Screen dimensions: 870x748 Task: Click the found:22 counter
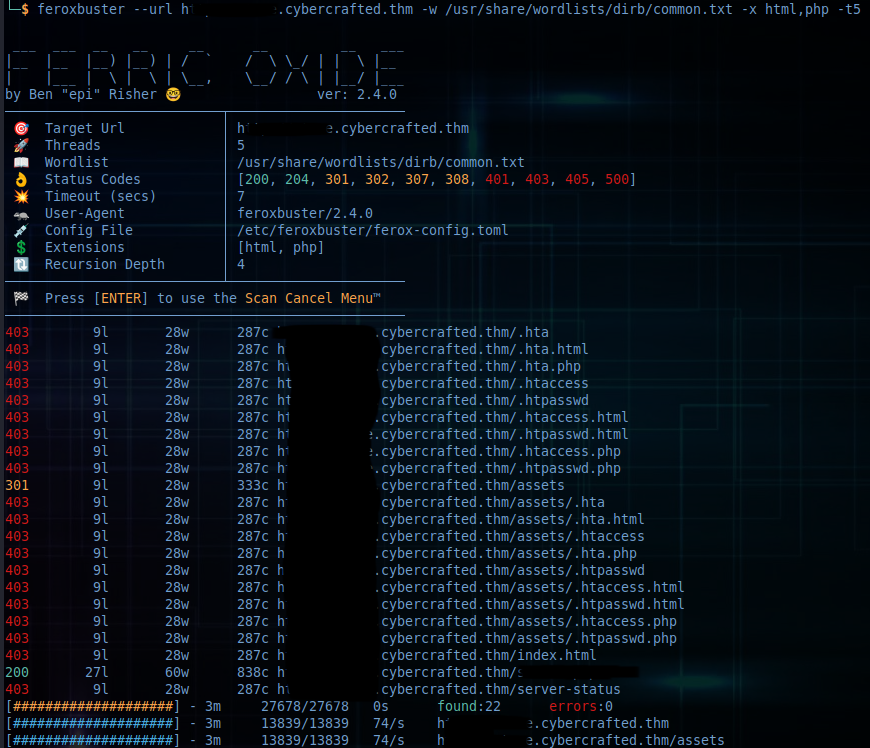point(469,706)
